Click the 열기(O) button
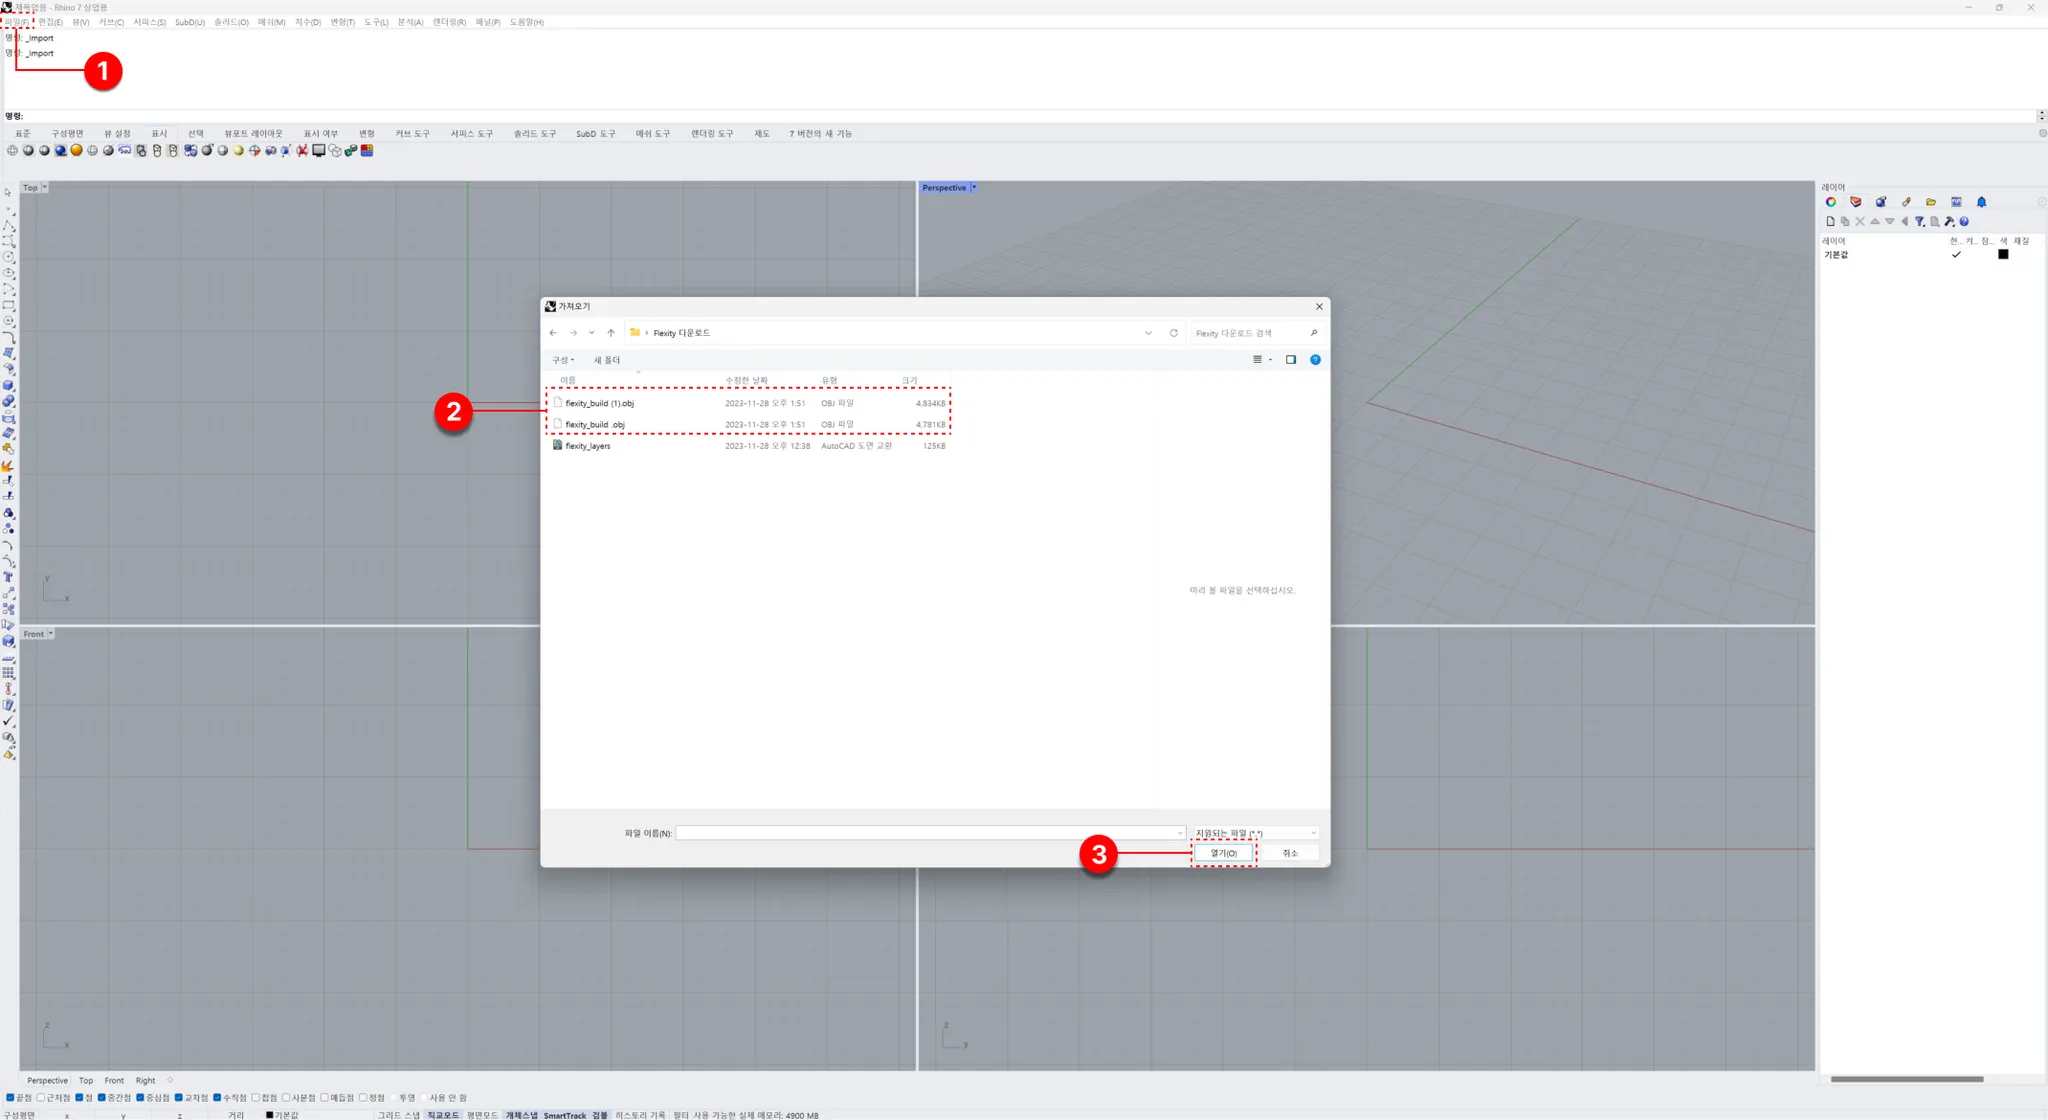 click(x=1223, y=853)
